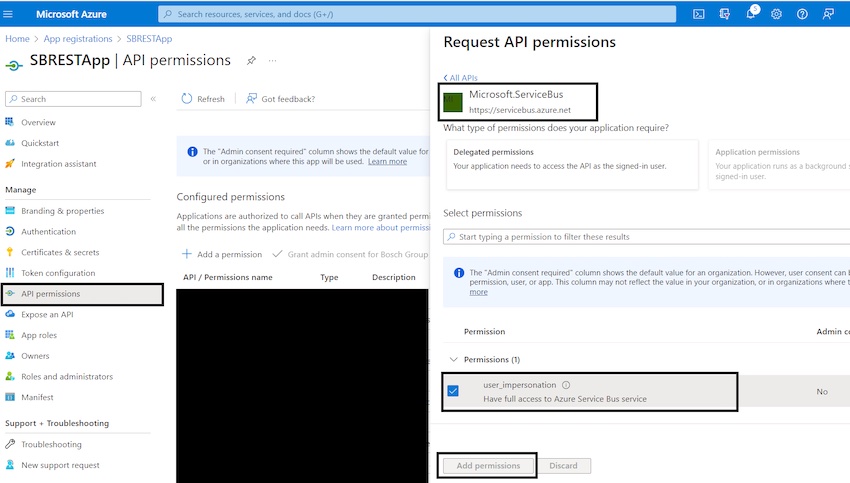Open Owners in the sidebar
Screen dimensions: 850x483
click(35, 356)
